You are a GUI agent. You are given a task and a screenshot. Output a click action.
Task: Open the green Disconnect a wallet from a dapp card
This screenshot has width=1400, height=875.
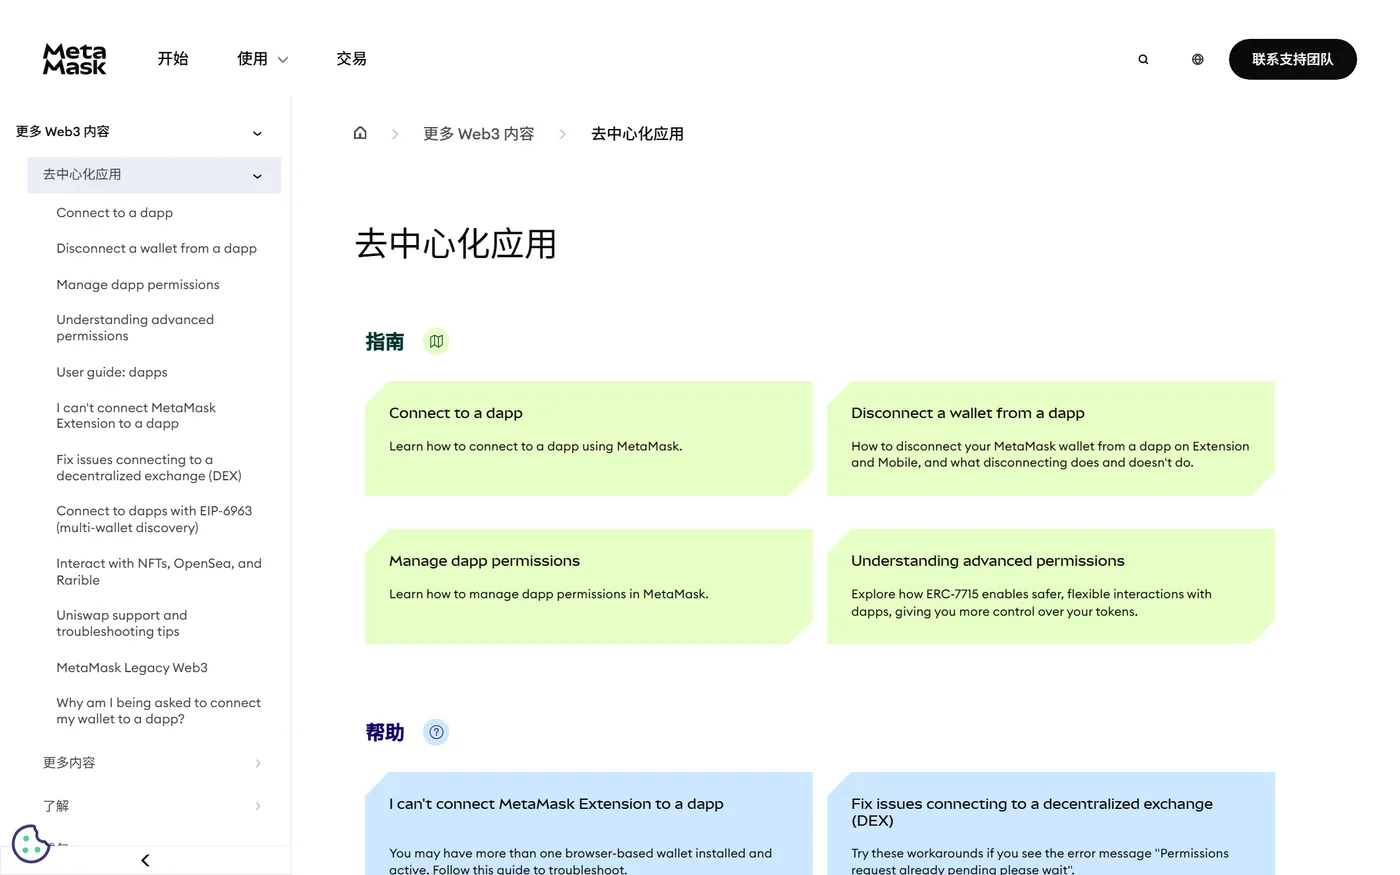click(1051, 438)
